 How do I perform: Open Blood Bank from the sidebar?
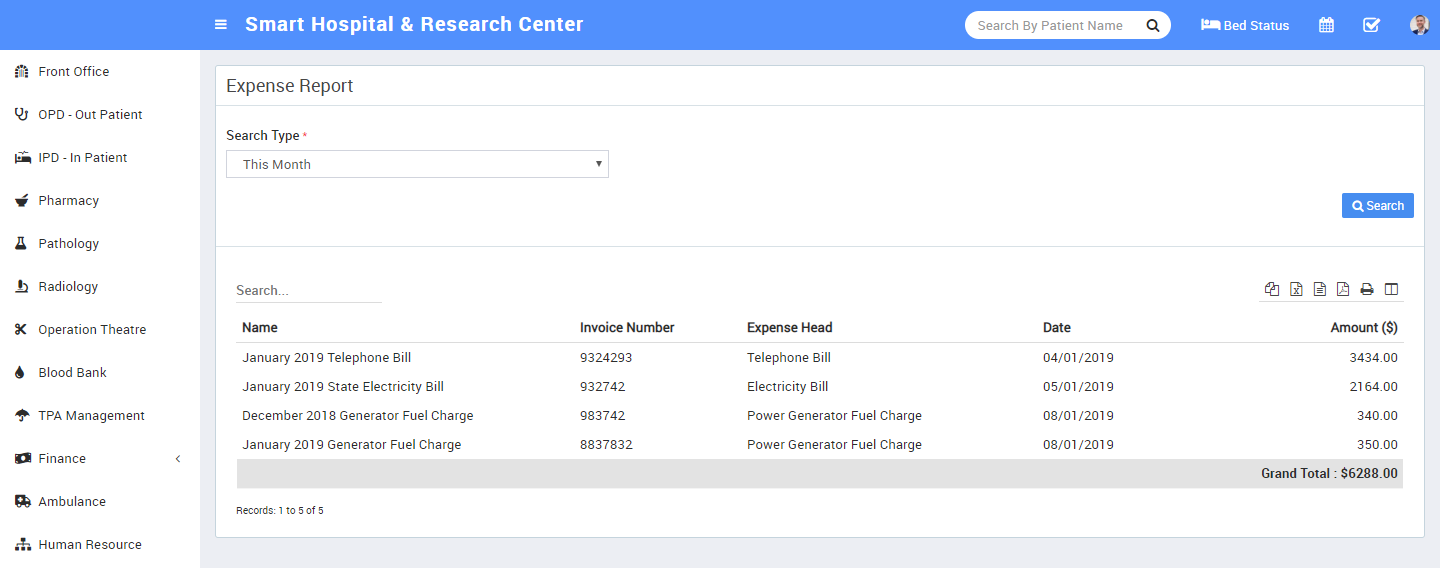[x=72, y=372]
